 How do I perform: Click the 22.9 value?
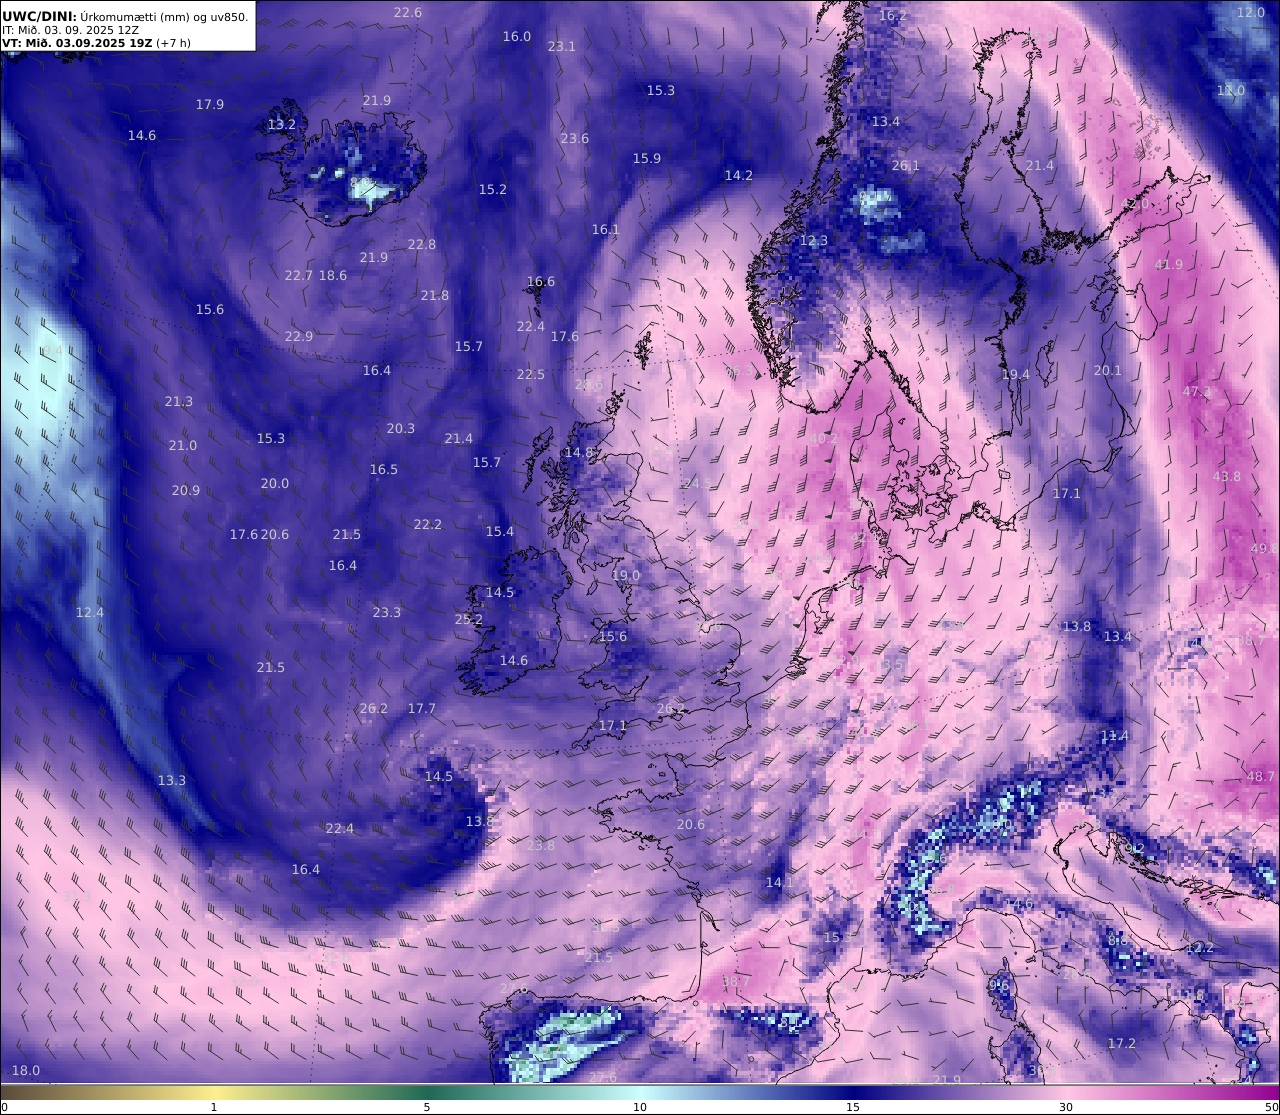[299, 337]
